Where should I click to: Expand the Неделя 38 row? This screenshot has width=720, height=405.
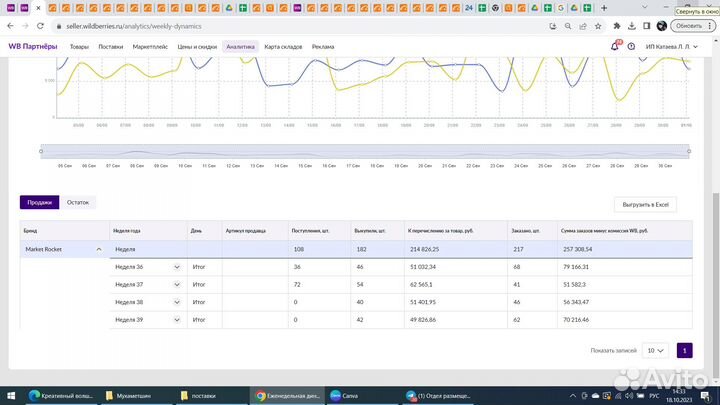[177, 301]
